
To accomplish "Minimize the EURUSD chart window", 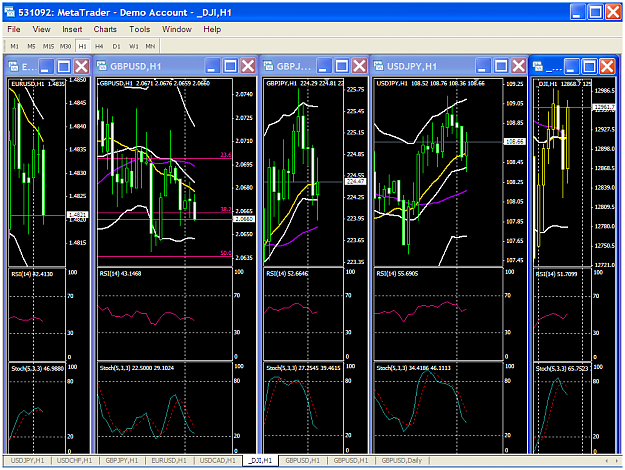I will coord(46,66).
